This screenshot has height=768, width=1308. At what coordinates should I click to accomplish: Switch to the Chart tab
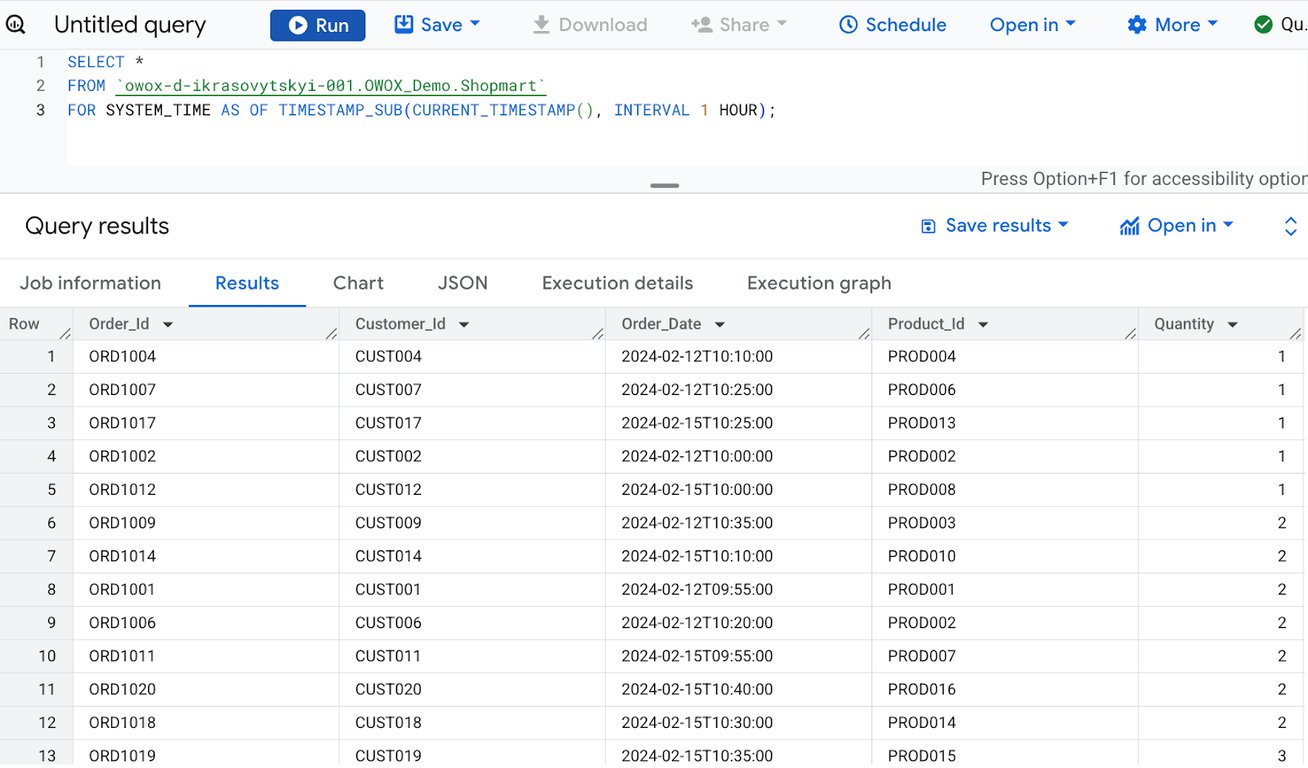coord(358,283)
